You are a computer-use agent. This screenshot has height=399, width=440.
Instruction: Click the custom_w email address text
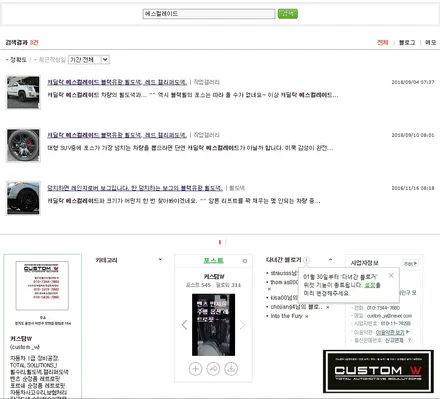389,316
